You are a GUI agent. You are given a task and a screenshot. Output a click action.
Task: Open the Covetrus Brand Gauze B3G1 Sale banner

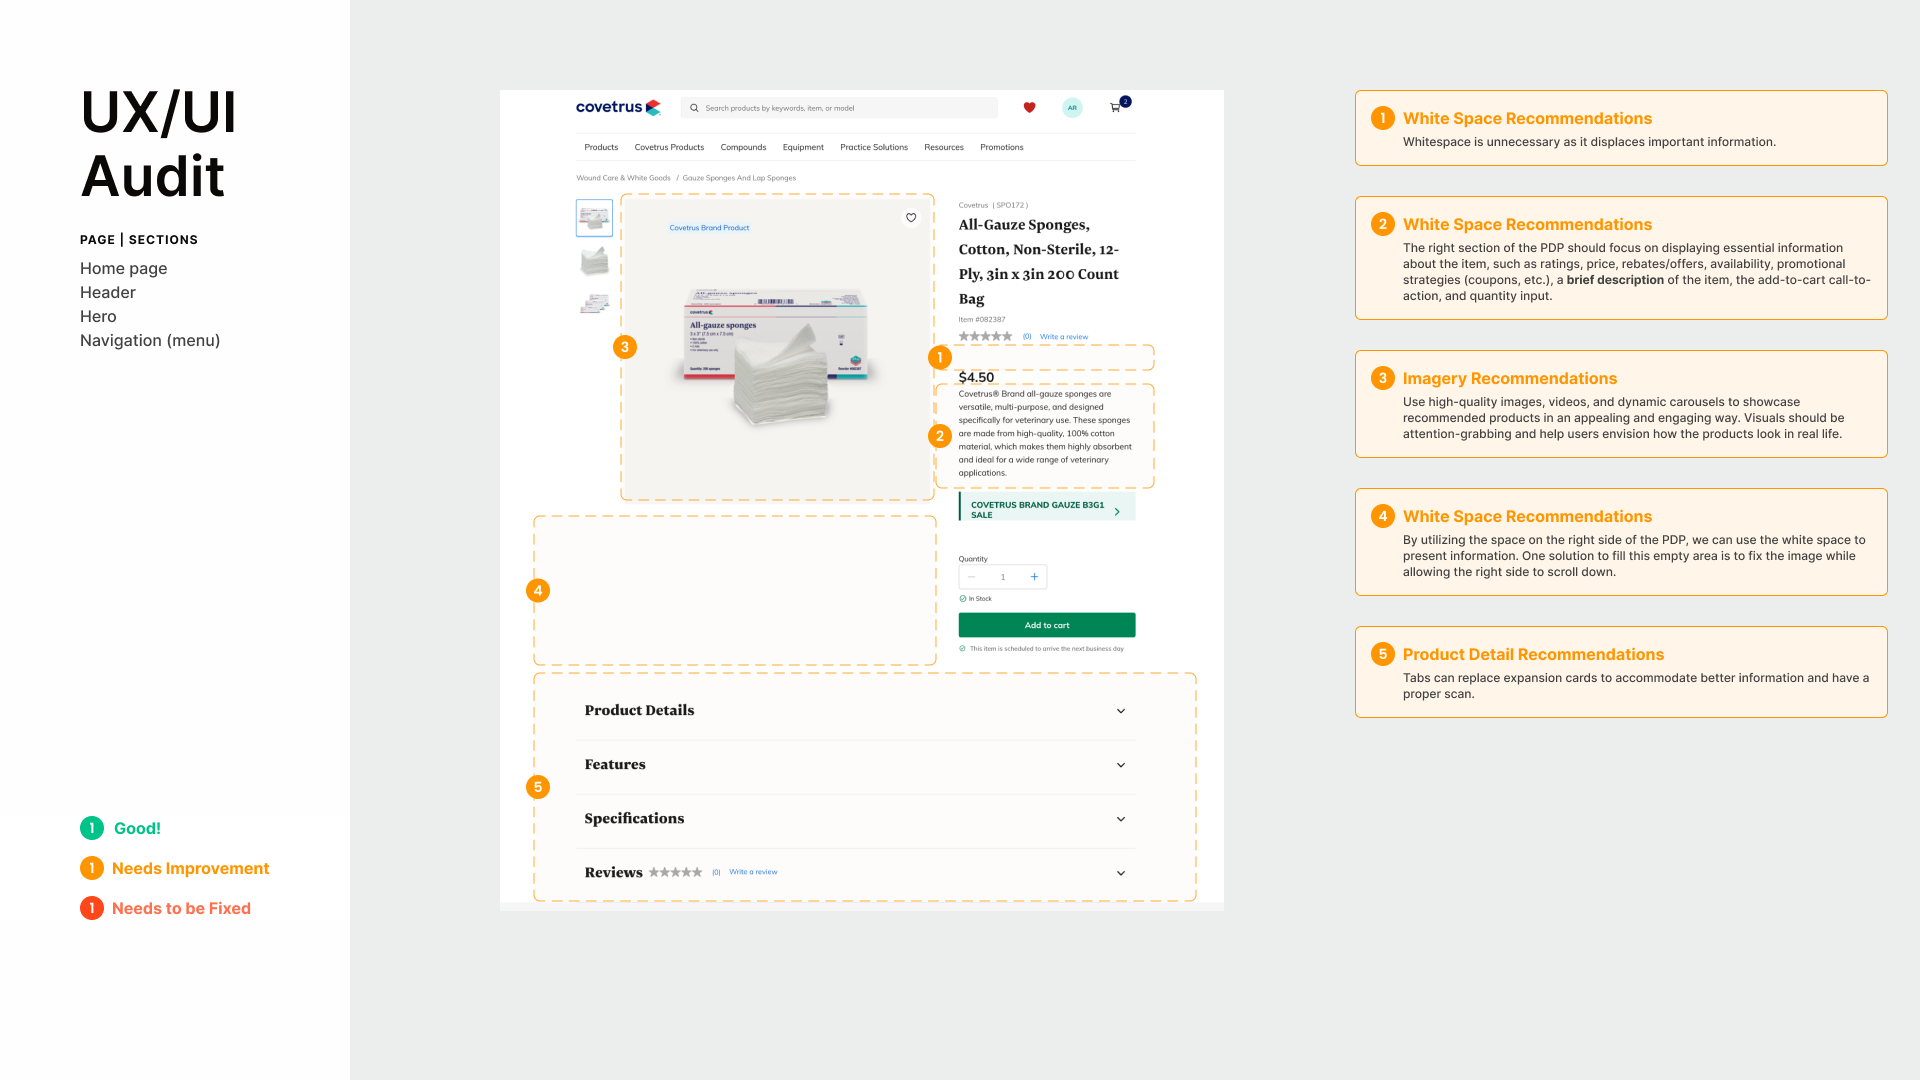click(1047, 506)
